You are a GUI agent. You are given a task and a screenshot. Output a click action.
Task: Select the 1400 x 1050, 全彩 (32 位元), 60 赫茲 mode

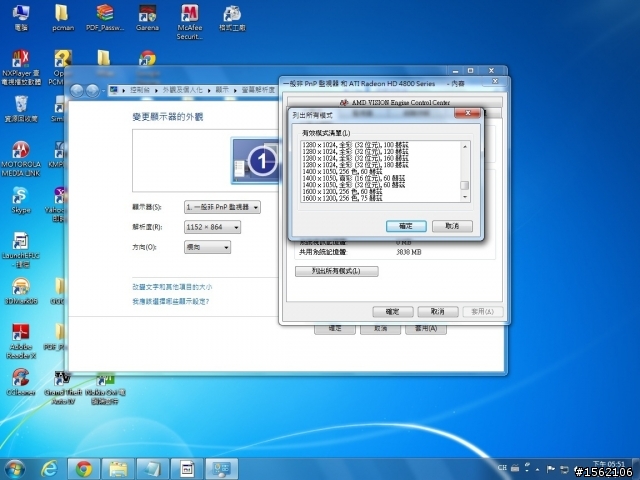pyautogui.click(x=353, y=185)
